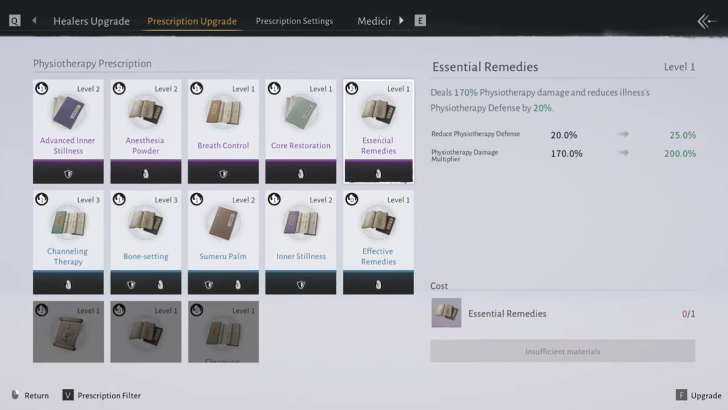Click shield icon under Advanced Inner Stillness

tap(68, 174)
